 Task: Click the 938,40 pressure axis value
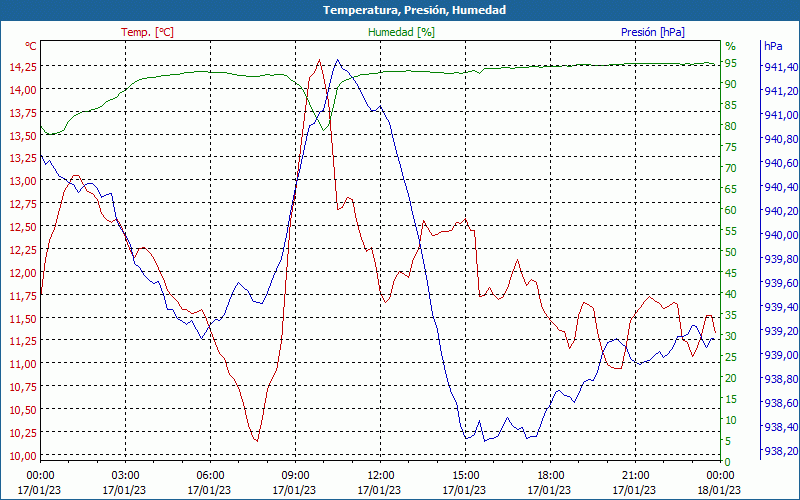pyautogui.click(x=781, y=427)
